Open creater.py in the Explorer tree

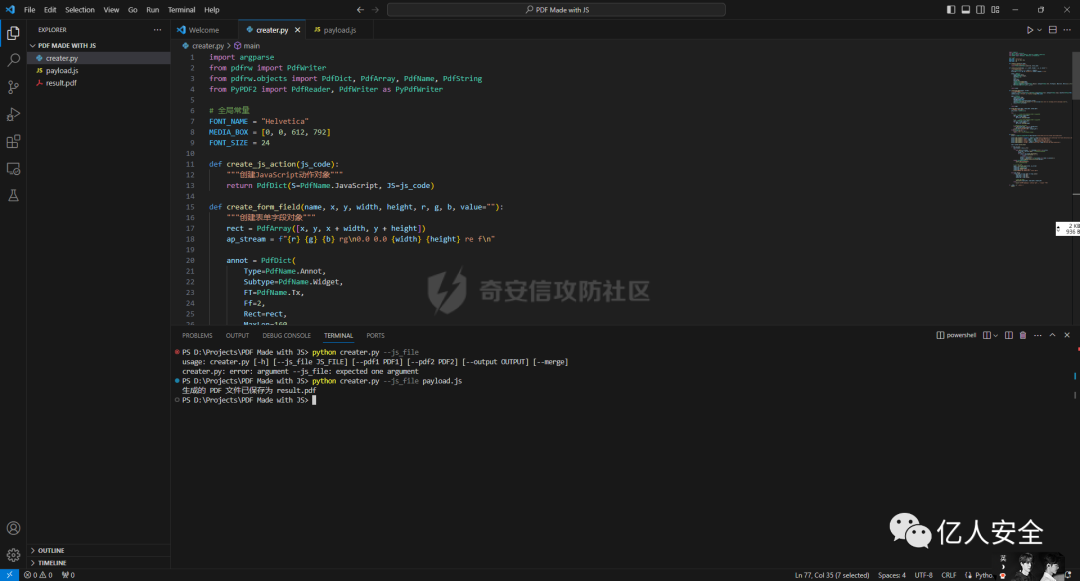pos(98,59)
